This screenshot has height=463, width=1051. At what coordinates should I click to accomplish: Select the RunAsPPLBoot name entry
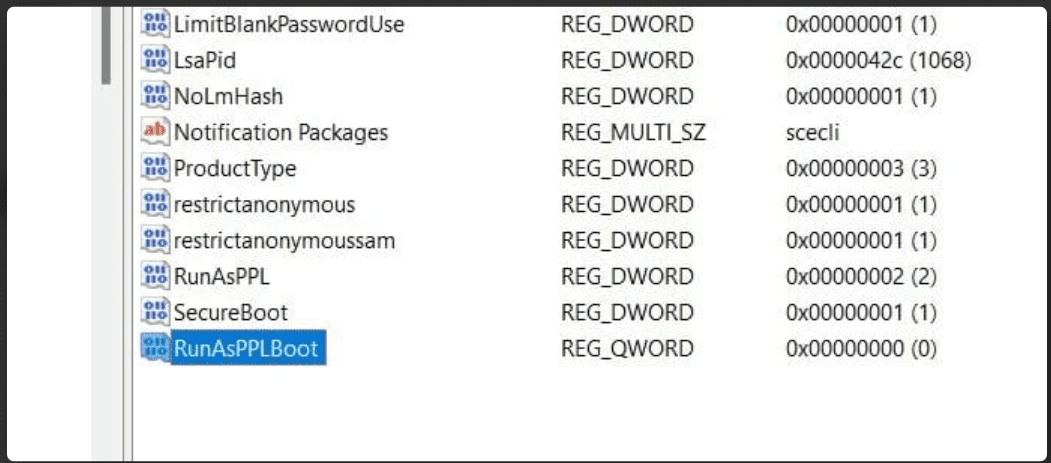[249, 348]
